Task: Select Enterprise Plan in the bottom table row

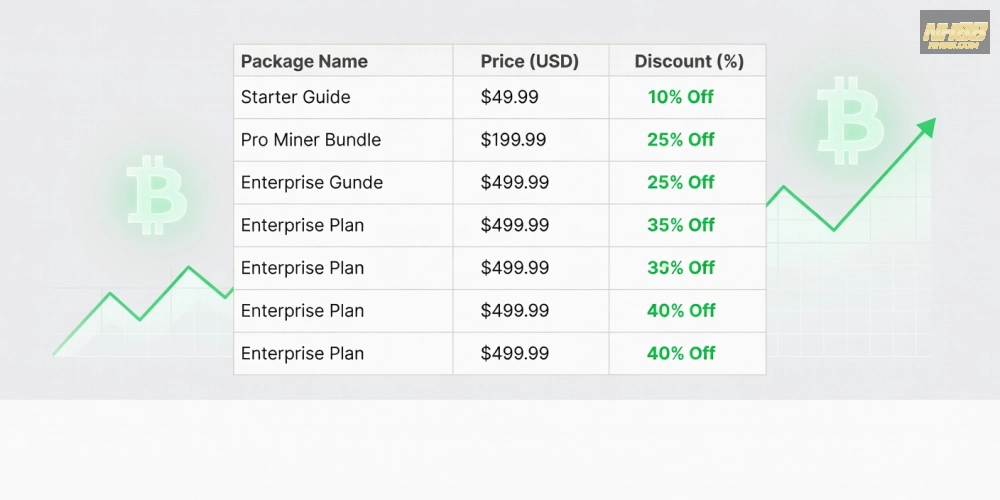Action: click(x=302, y=353)
